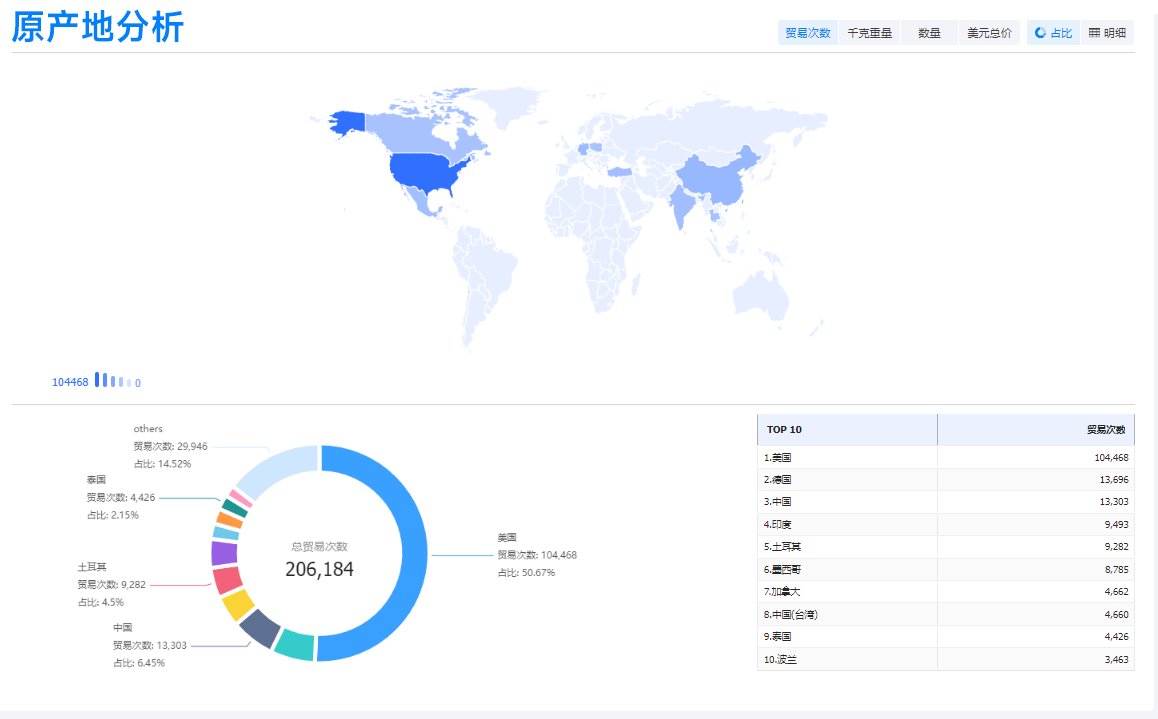This screenshot has width=1158, height=719.
Task: Click the yellow donut chart segment
Action: tap(238, 605)
